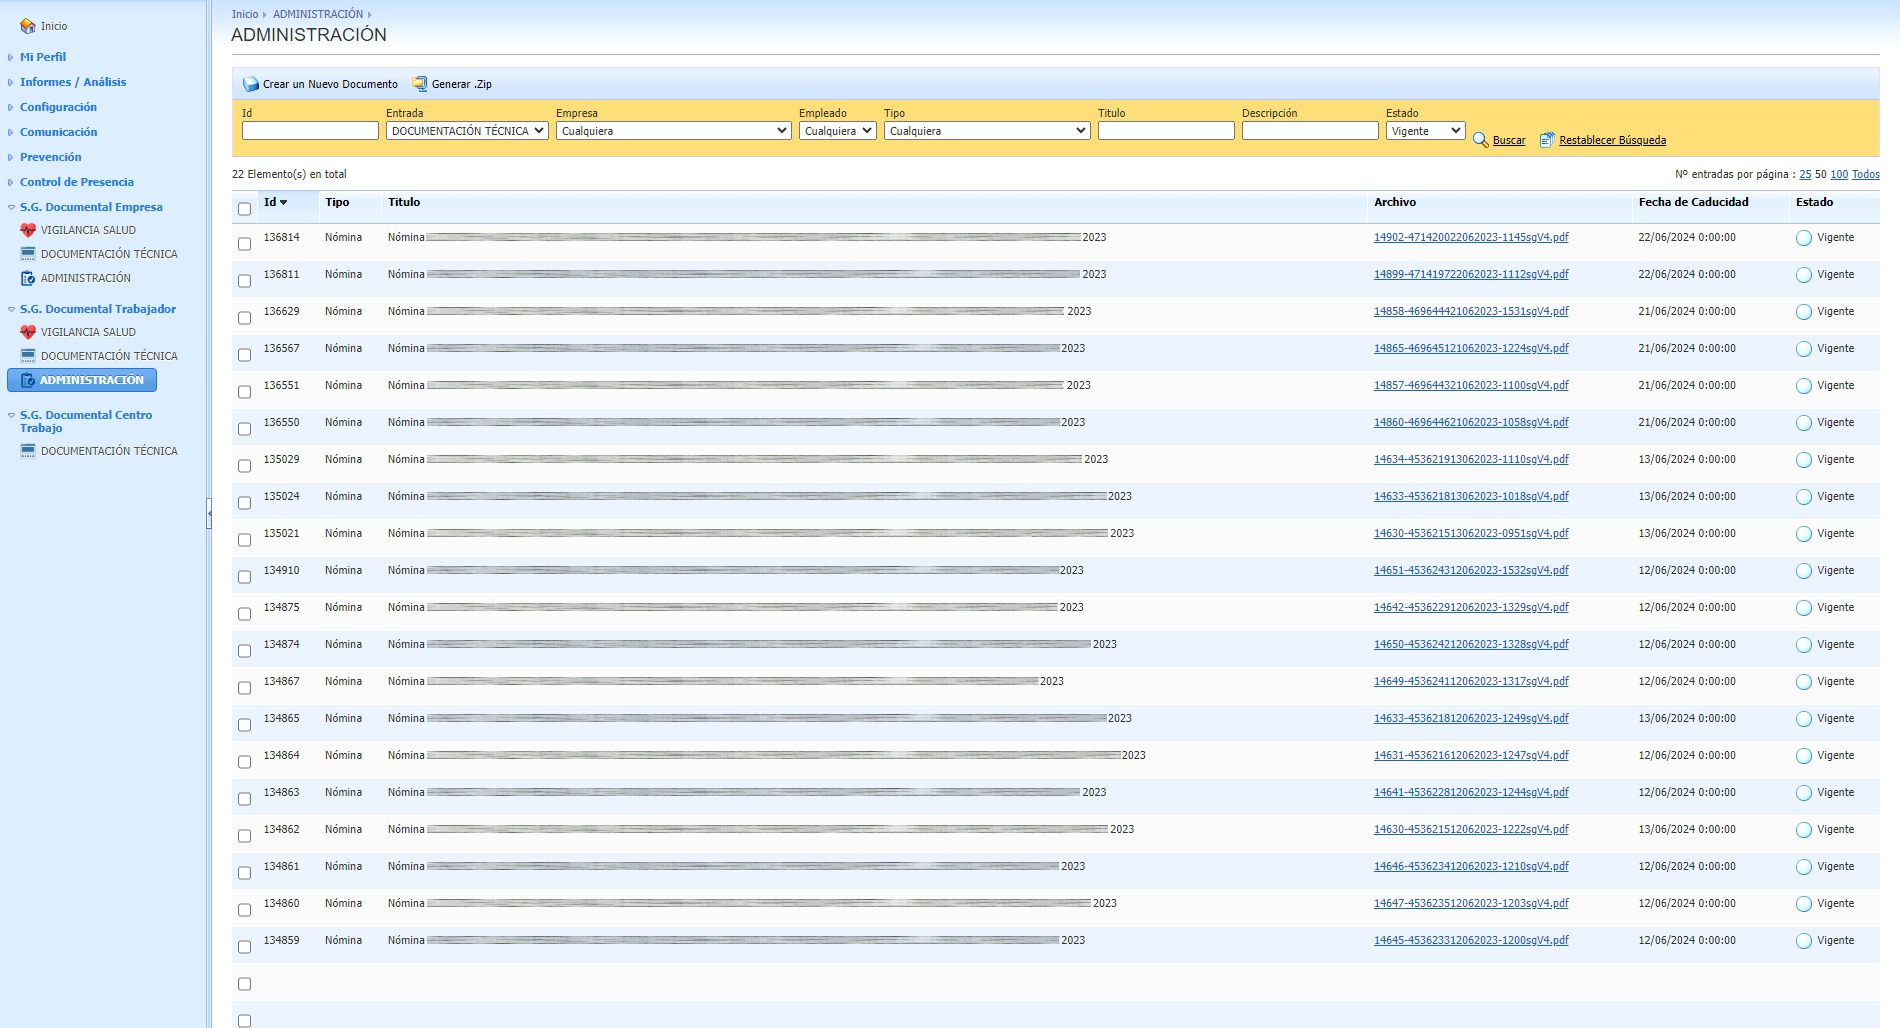The width and height of the screenshot is (1900, 1028).
Task: Click the Restablecer Búsqueda icon
Action: pos(1547,140)
